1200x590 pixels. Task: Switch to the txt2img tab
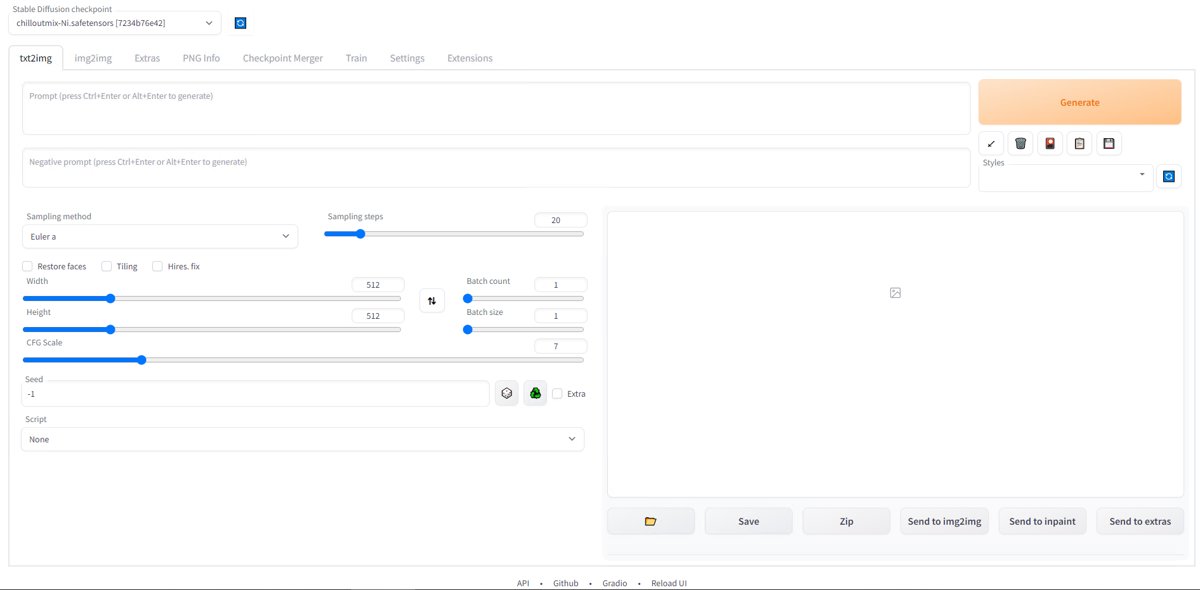click(36, 58)
